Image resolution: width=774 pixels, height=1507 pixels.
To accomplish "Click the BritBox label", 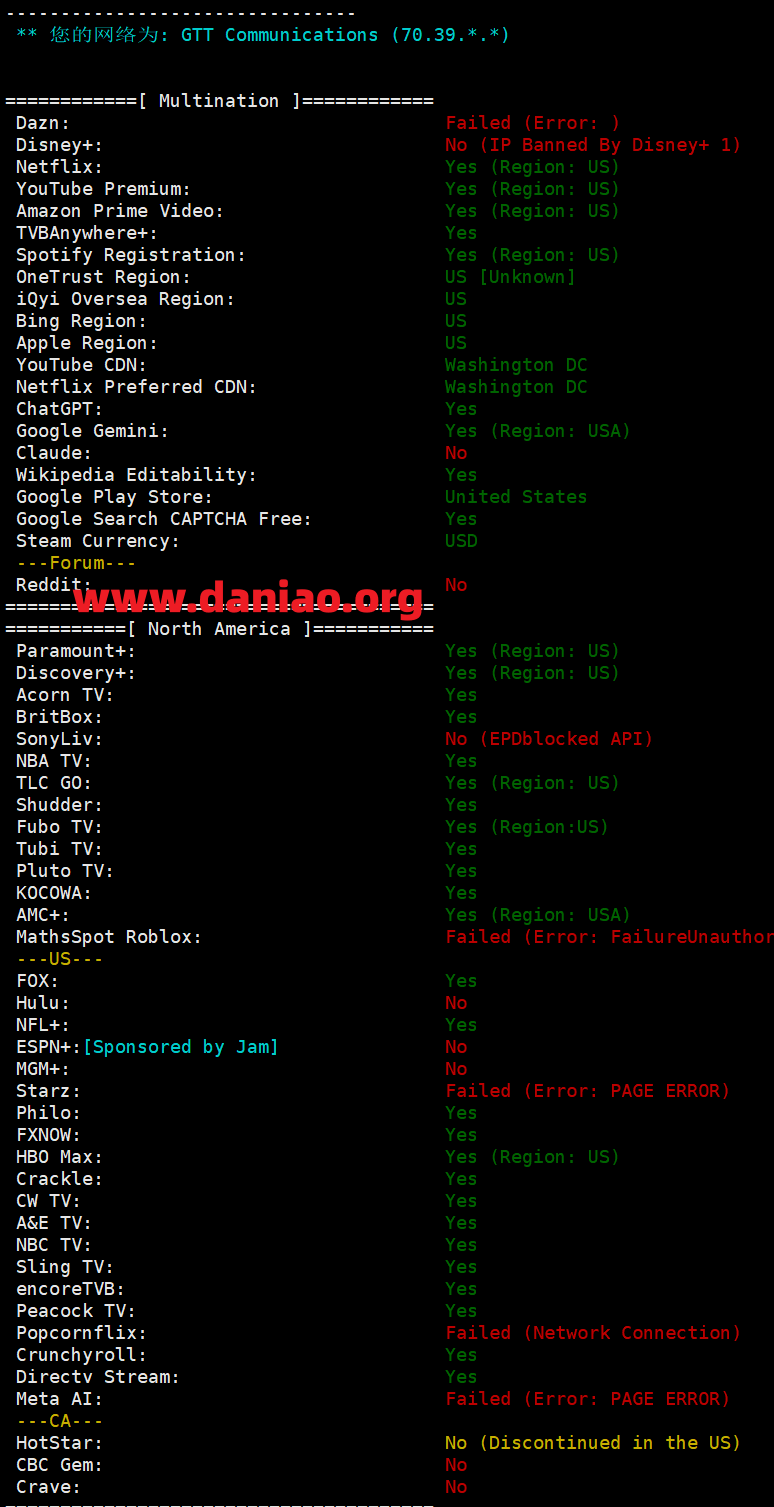I will 59,717.
